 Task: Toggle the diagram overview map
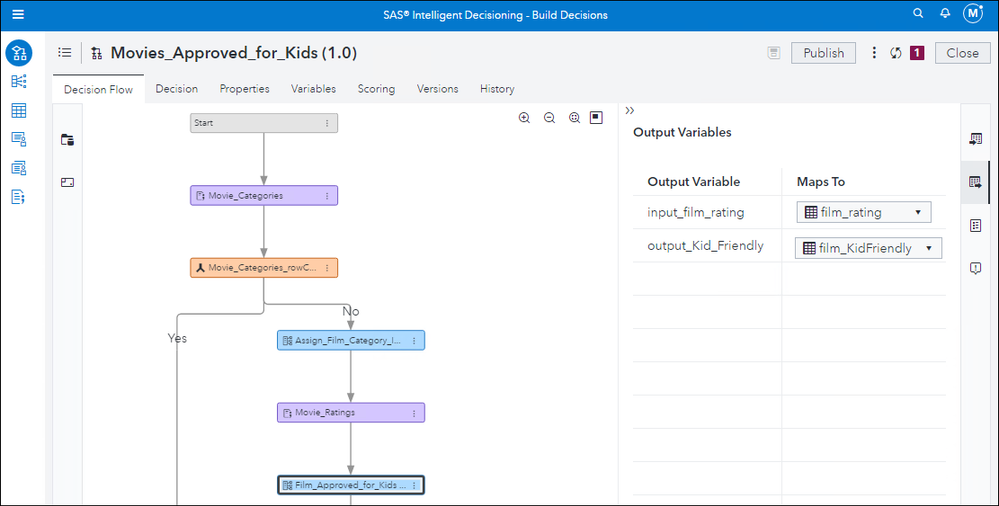point(596,118)
